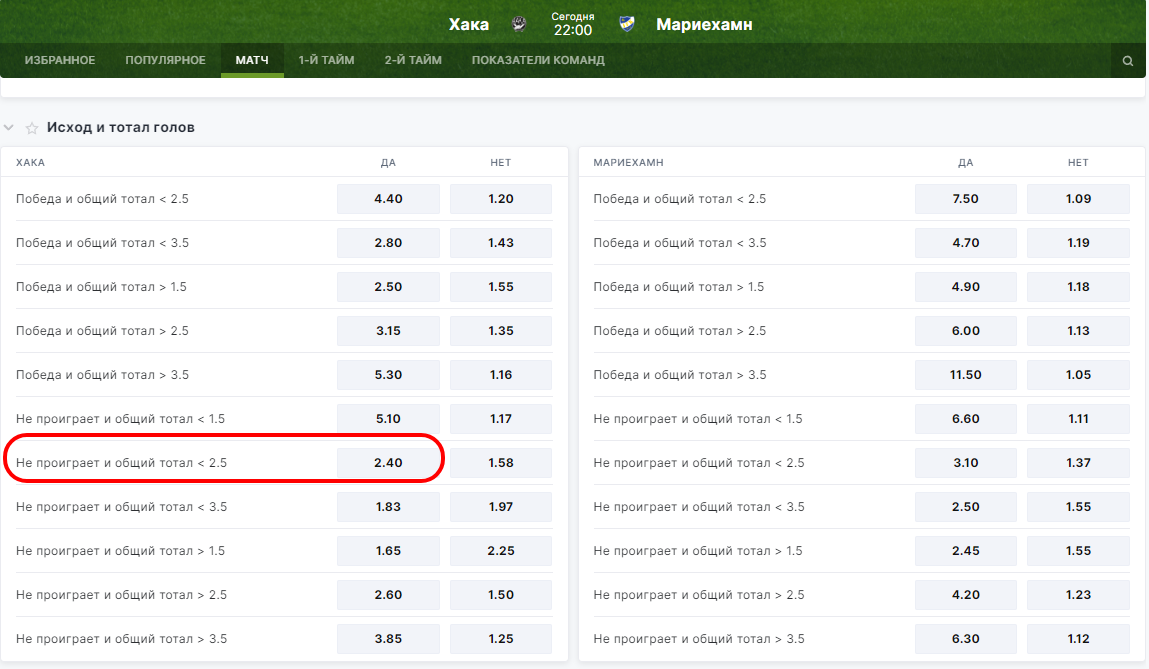Select Мариехамн odds 6.00 button

966,330
